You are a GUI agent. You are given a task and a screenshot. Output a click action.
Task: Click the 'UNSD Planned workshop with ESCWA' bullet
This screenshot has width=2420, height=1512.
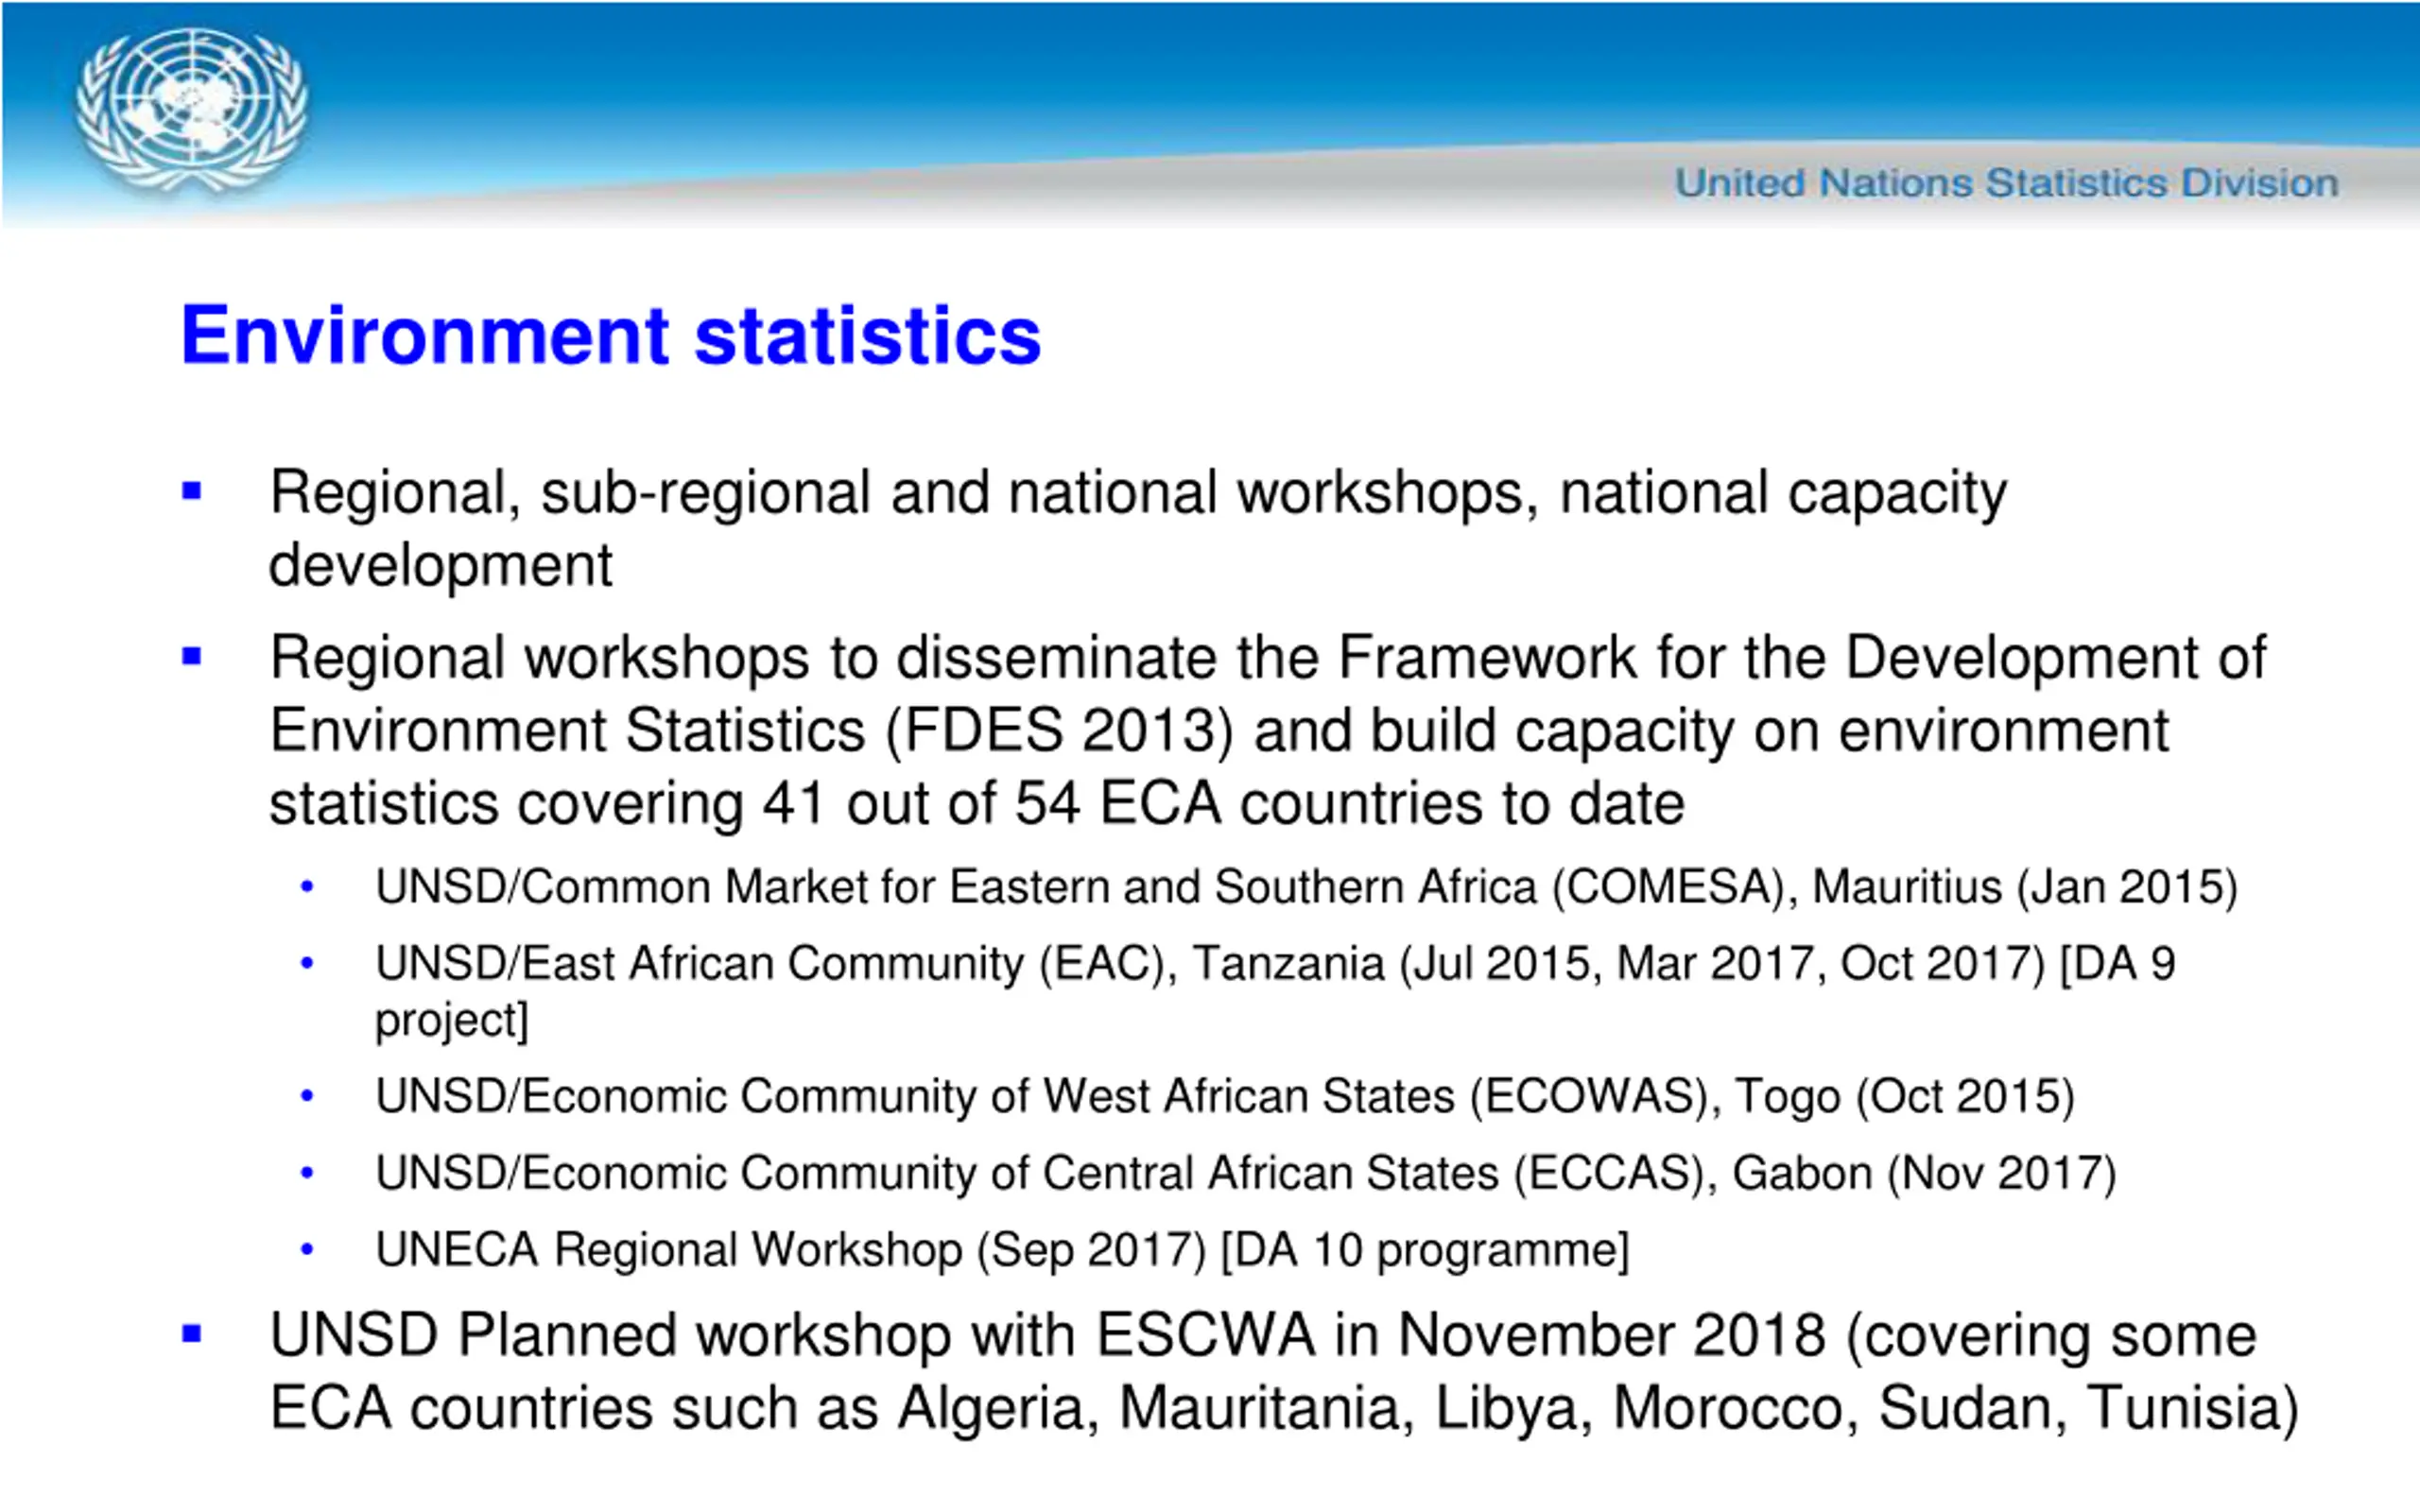pos(1284,1373)
